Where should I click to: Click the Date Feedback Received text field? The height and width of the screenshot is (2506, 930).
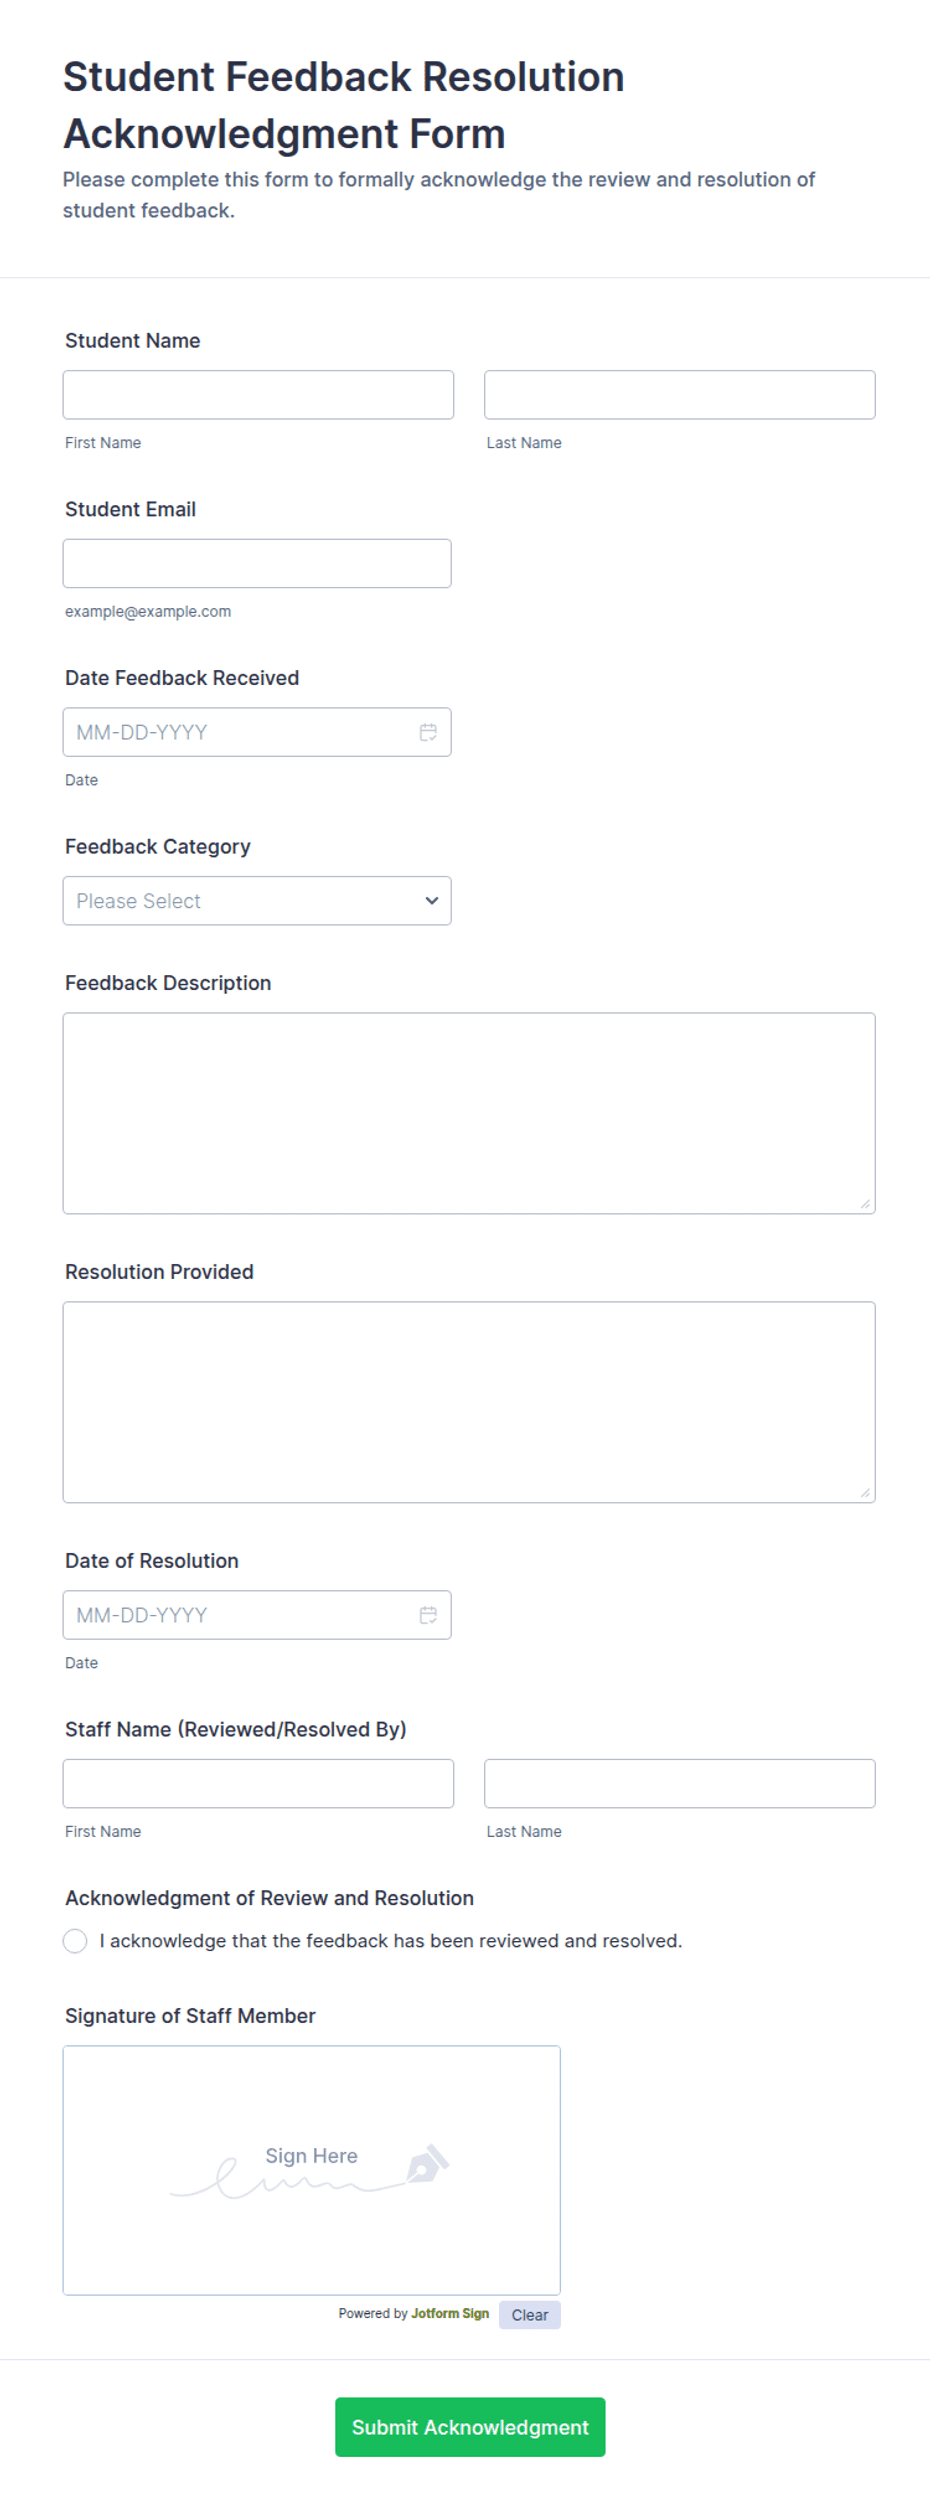click(x=257, y=732)
